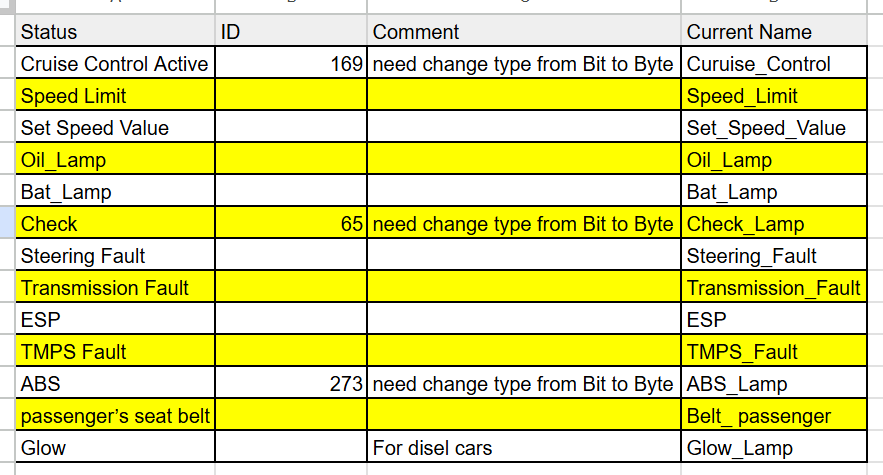
Task: Click the passenger's seat belt cell
Action: pos(115,416)
